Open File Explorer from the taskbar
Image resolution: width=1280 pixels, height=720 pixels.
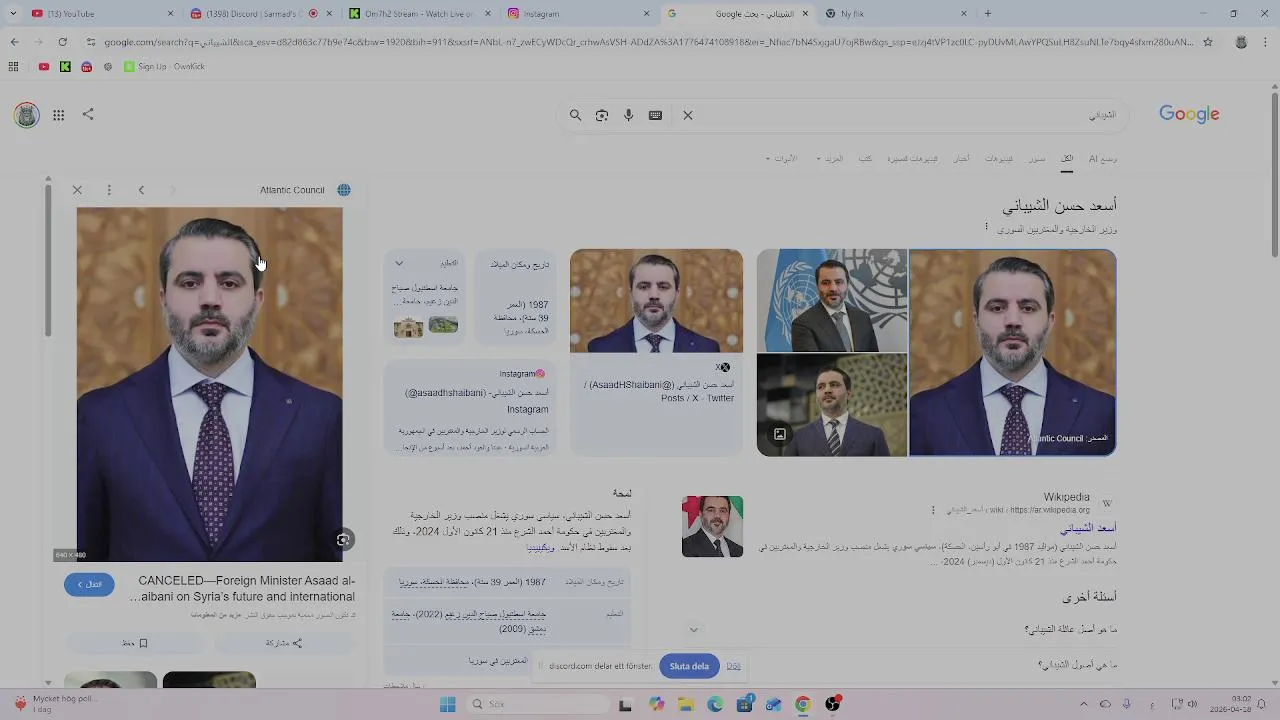point(686,705)
